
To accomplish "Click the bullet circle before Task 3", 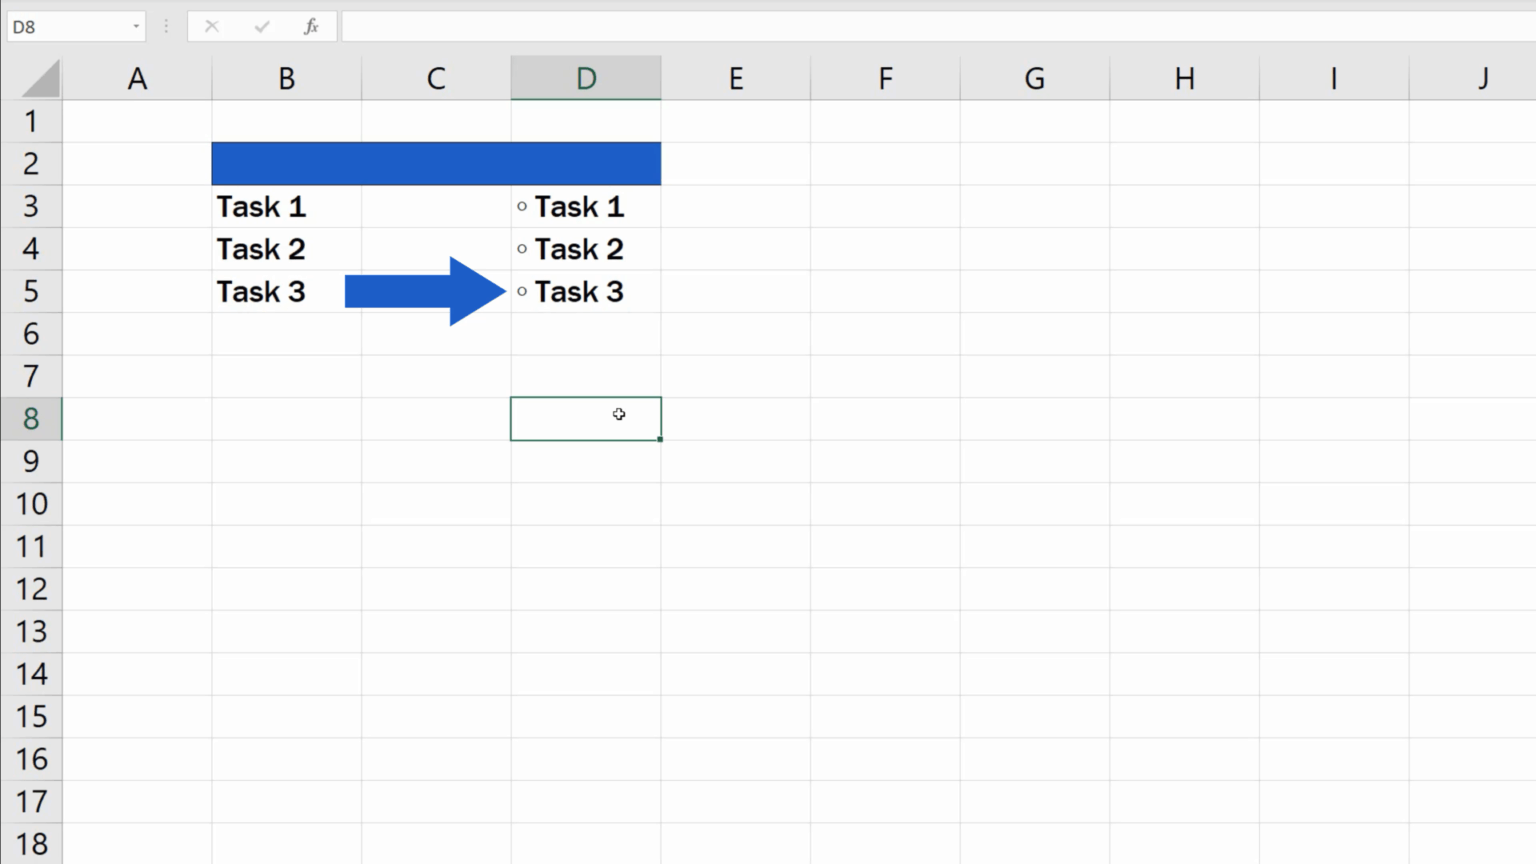I will click(x=522, y=292).
